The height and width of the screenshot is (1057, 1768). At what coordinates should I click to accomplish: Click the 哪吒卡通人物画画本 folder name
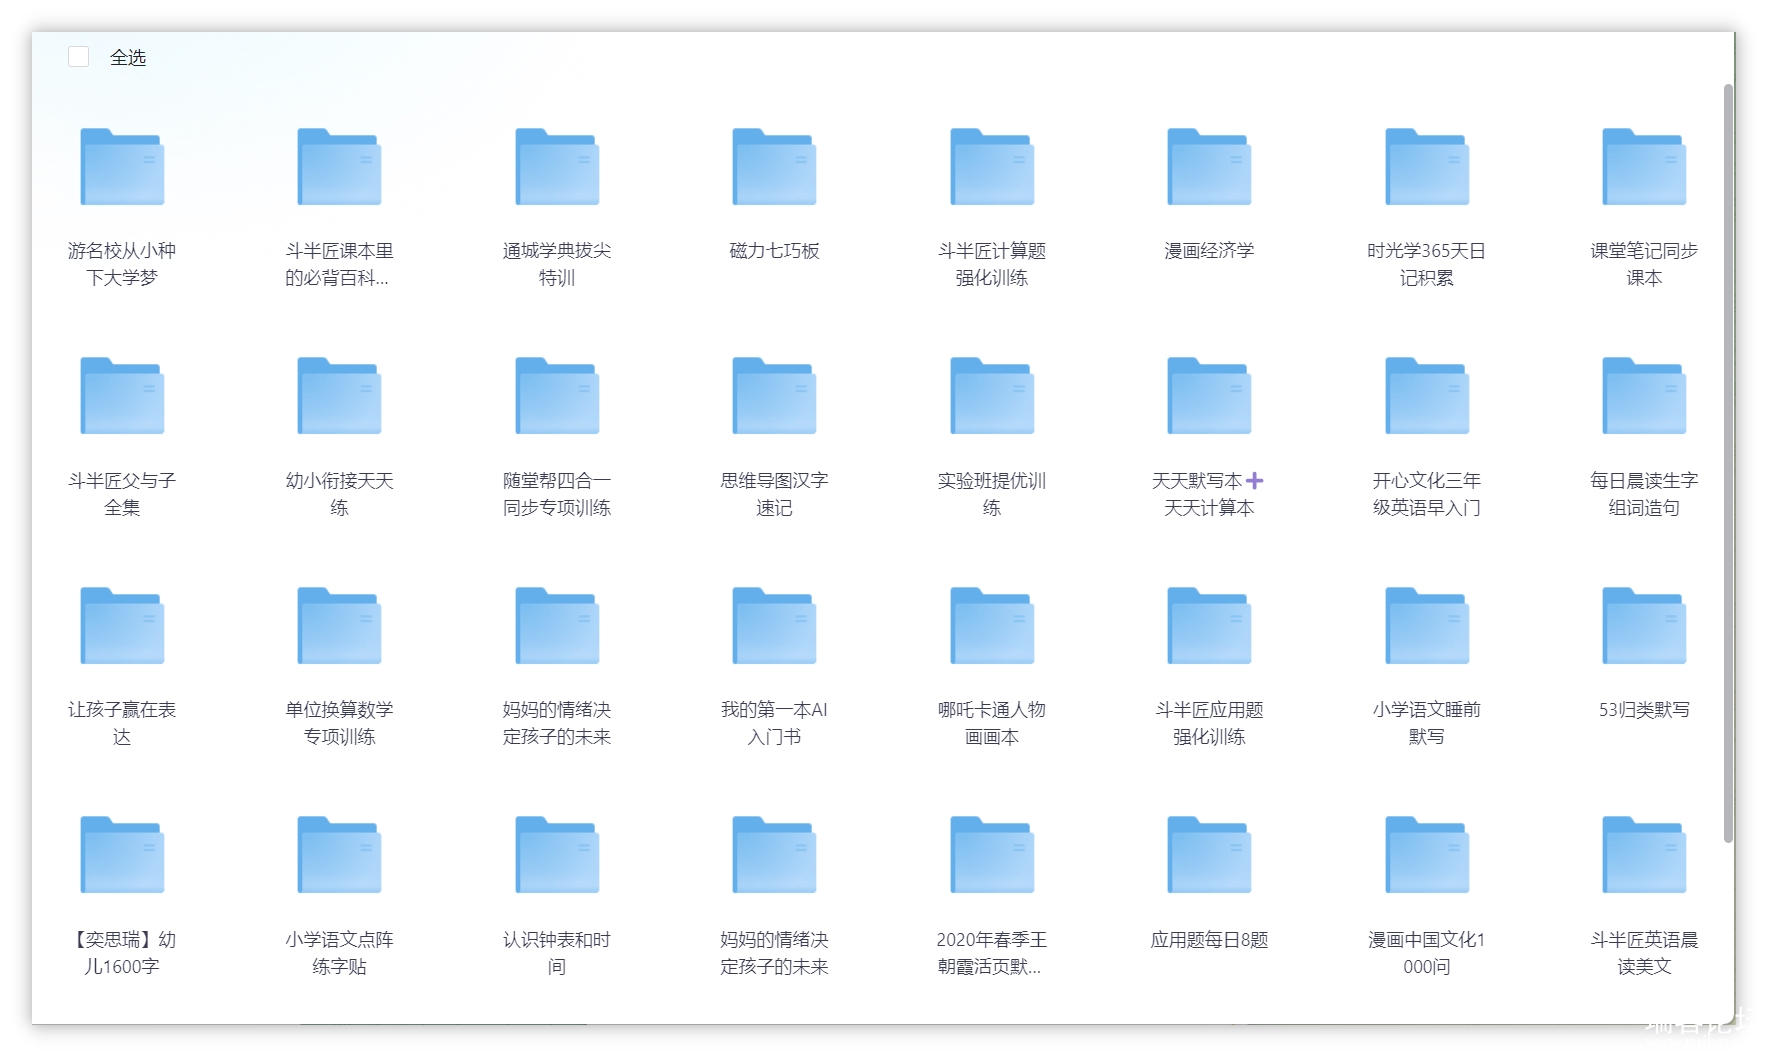coord(991,723)
